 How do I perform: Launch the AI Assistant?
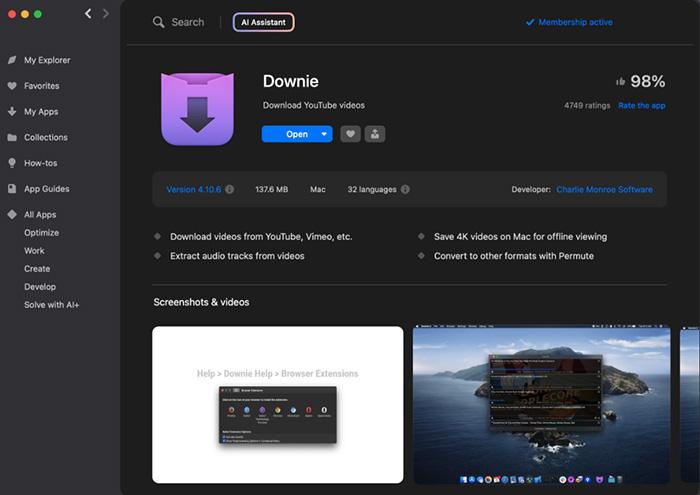pyautogui.click(x=263, y=22)
